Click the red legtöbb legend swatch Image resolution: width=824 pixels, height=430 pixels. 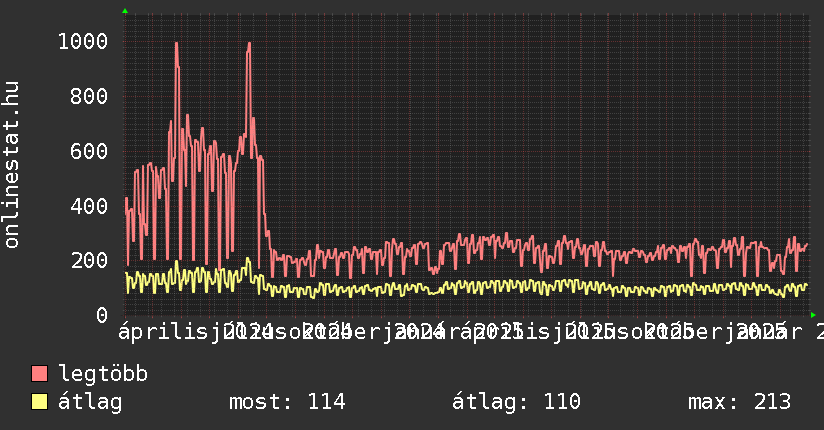point(40,375)
